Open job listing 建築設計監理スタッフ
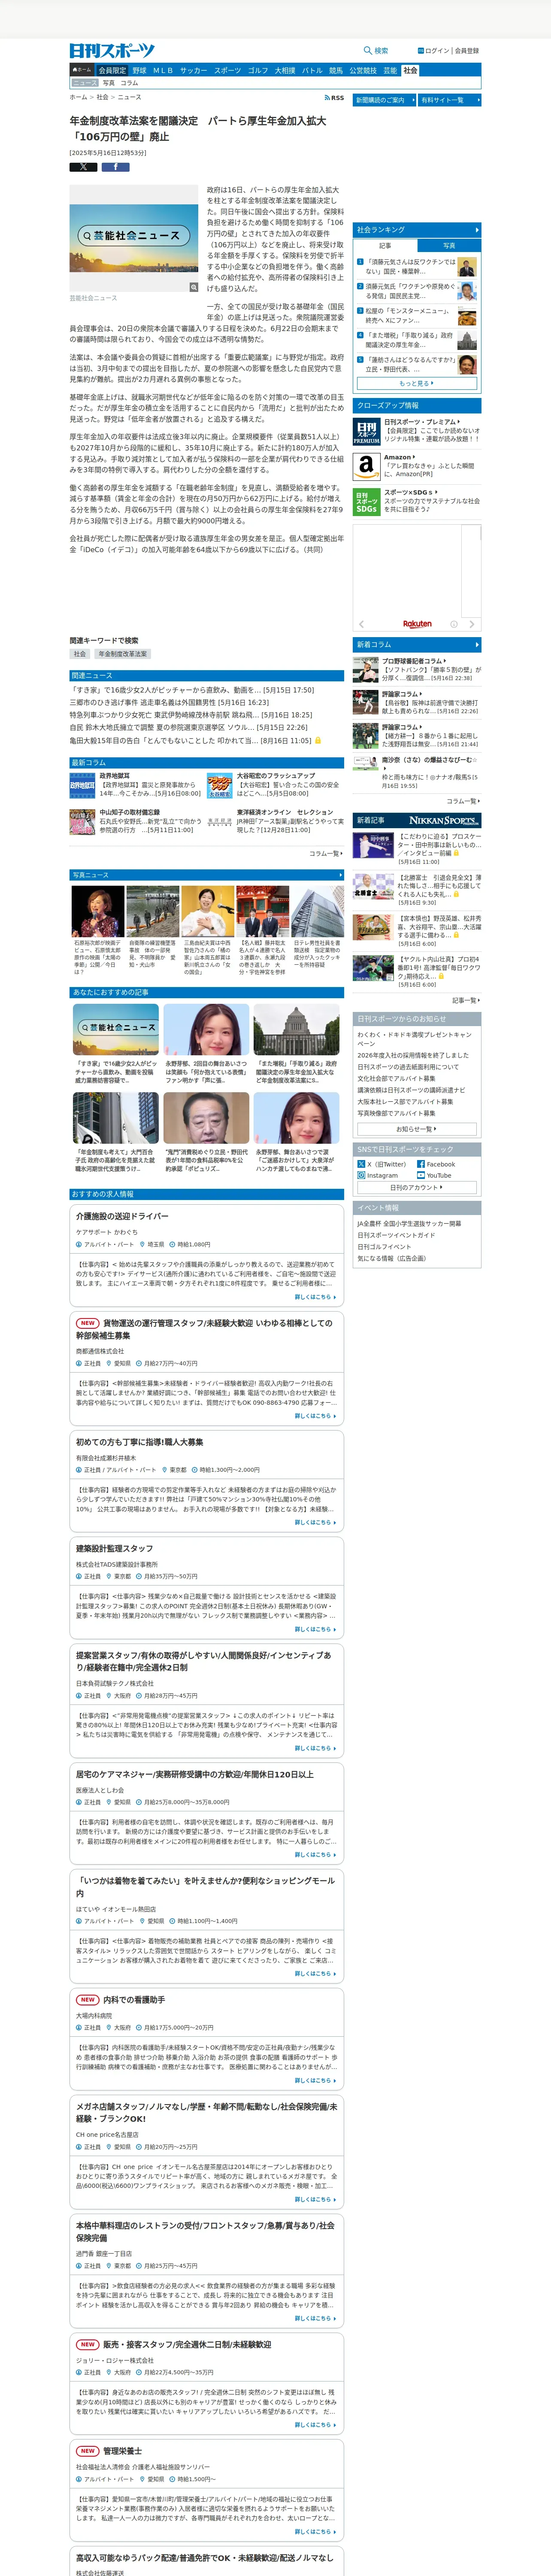This screenshot has width=551, height=2576. [115, 1548]
